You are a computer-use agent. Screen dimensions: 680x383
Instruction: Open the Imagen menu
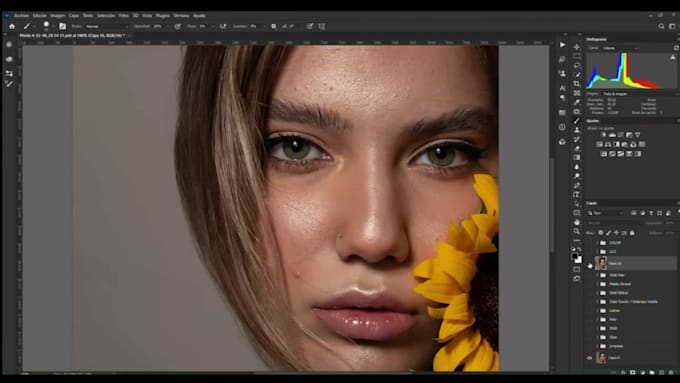[x=58, y=16]
